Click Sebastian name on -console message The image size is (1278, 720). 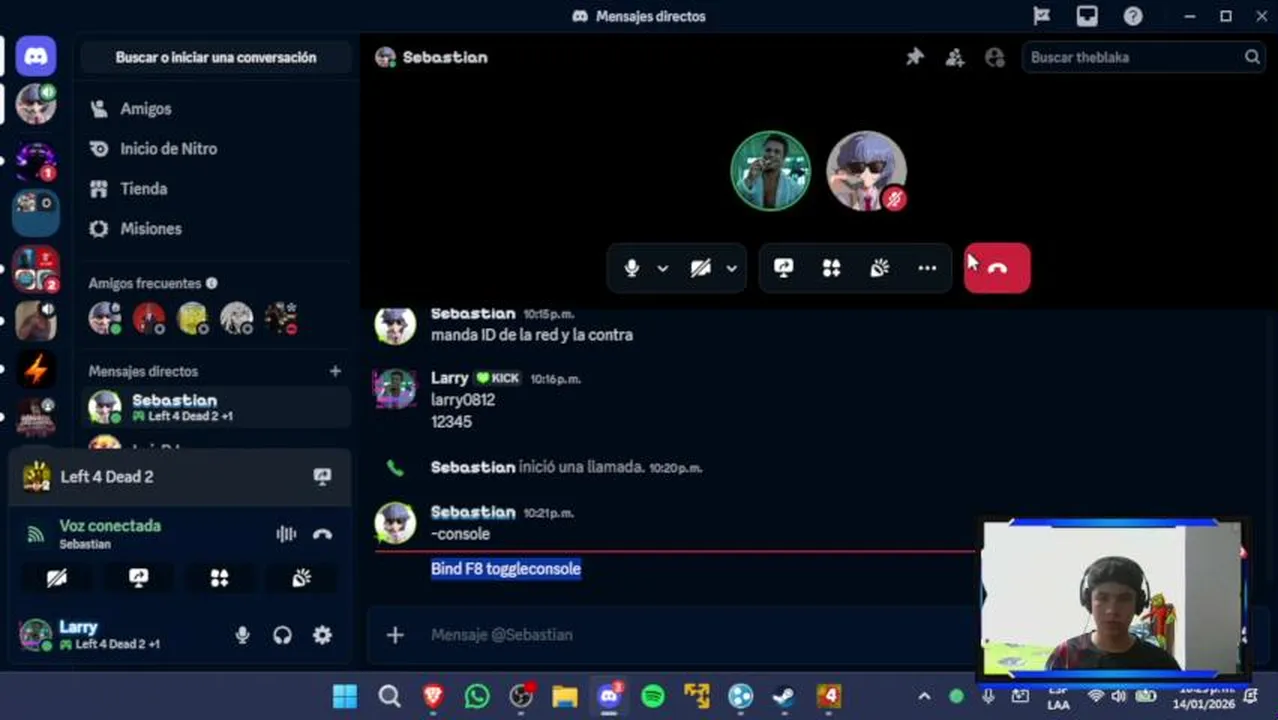473,512
